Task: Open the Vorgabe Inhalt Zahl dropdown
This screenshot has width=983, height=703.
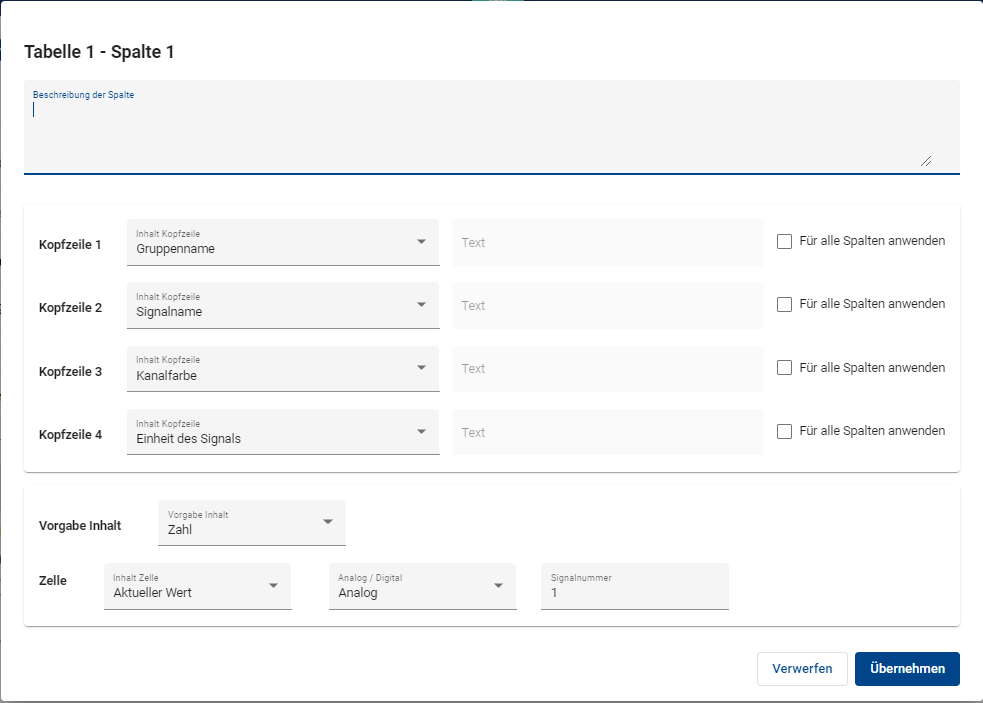Action: click(x=251, y=523)
